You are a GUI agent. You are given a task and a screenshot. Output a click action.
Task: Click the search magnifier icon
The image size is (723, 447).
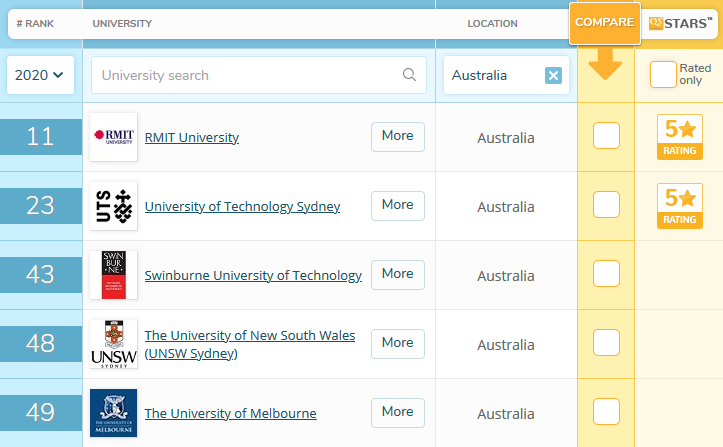409,75
